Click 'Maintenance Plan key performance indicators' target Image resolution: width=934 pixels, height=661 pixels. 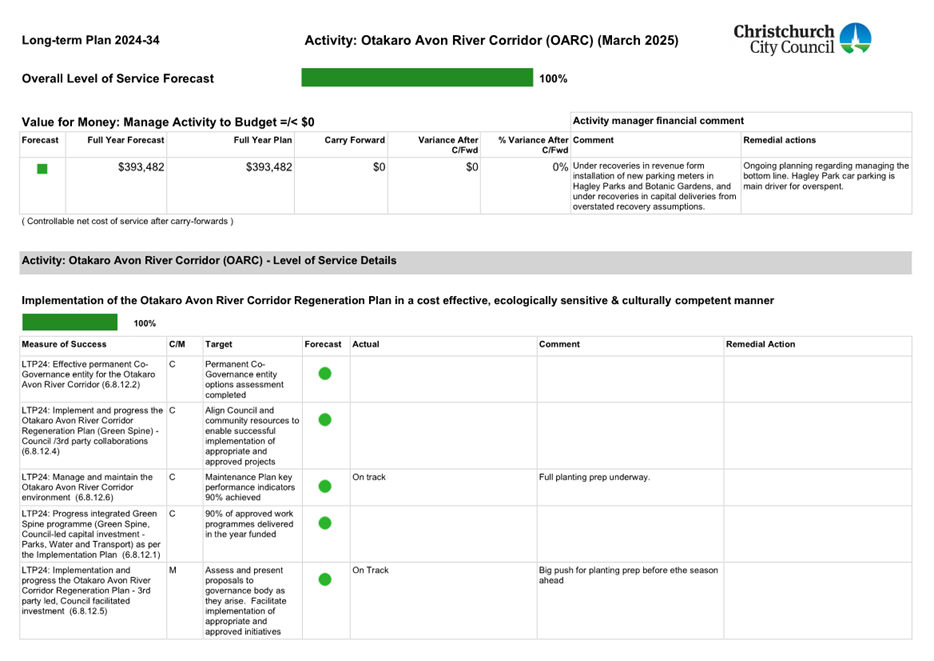click(x=250, y=487)
